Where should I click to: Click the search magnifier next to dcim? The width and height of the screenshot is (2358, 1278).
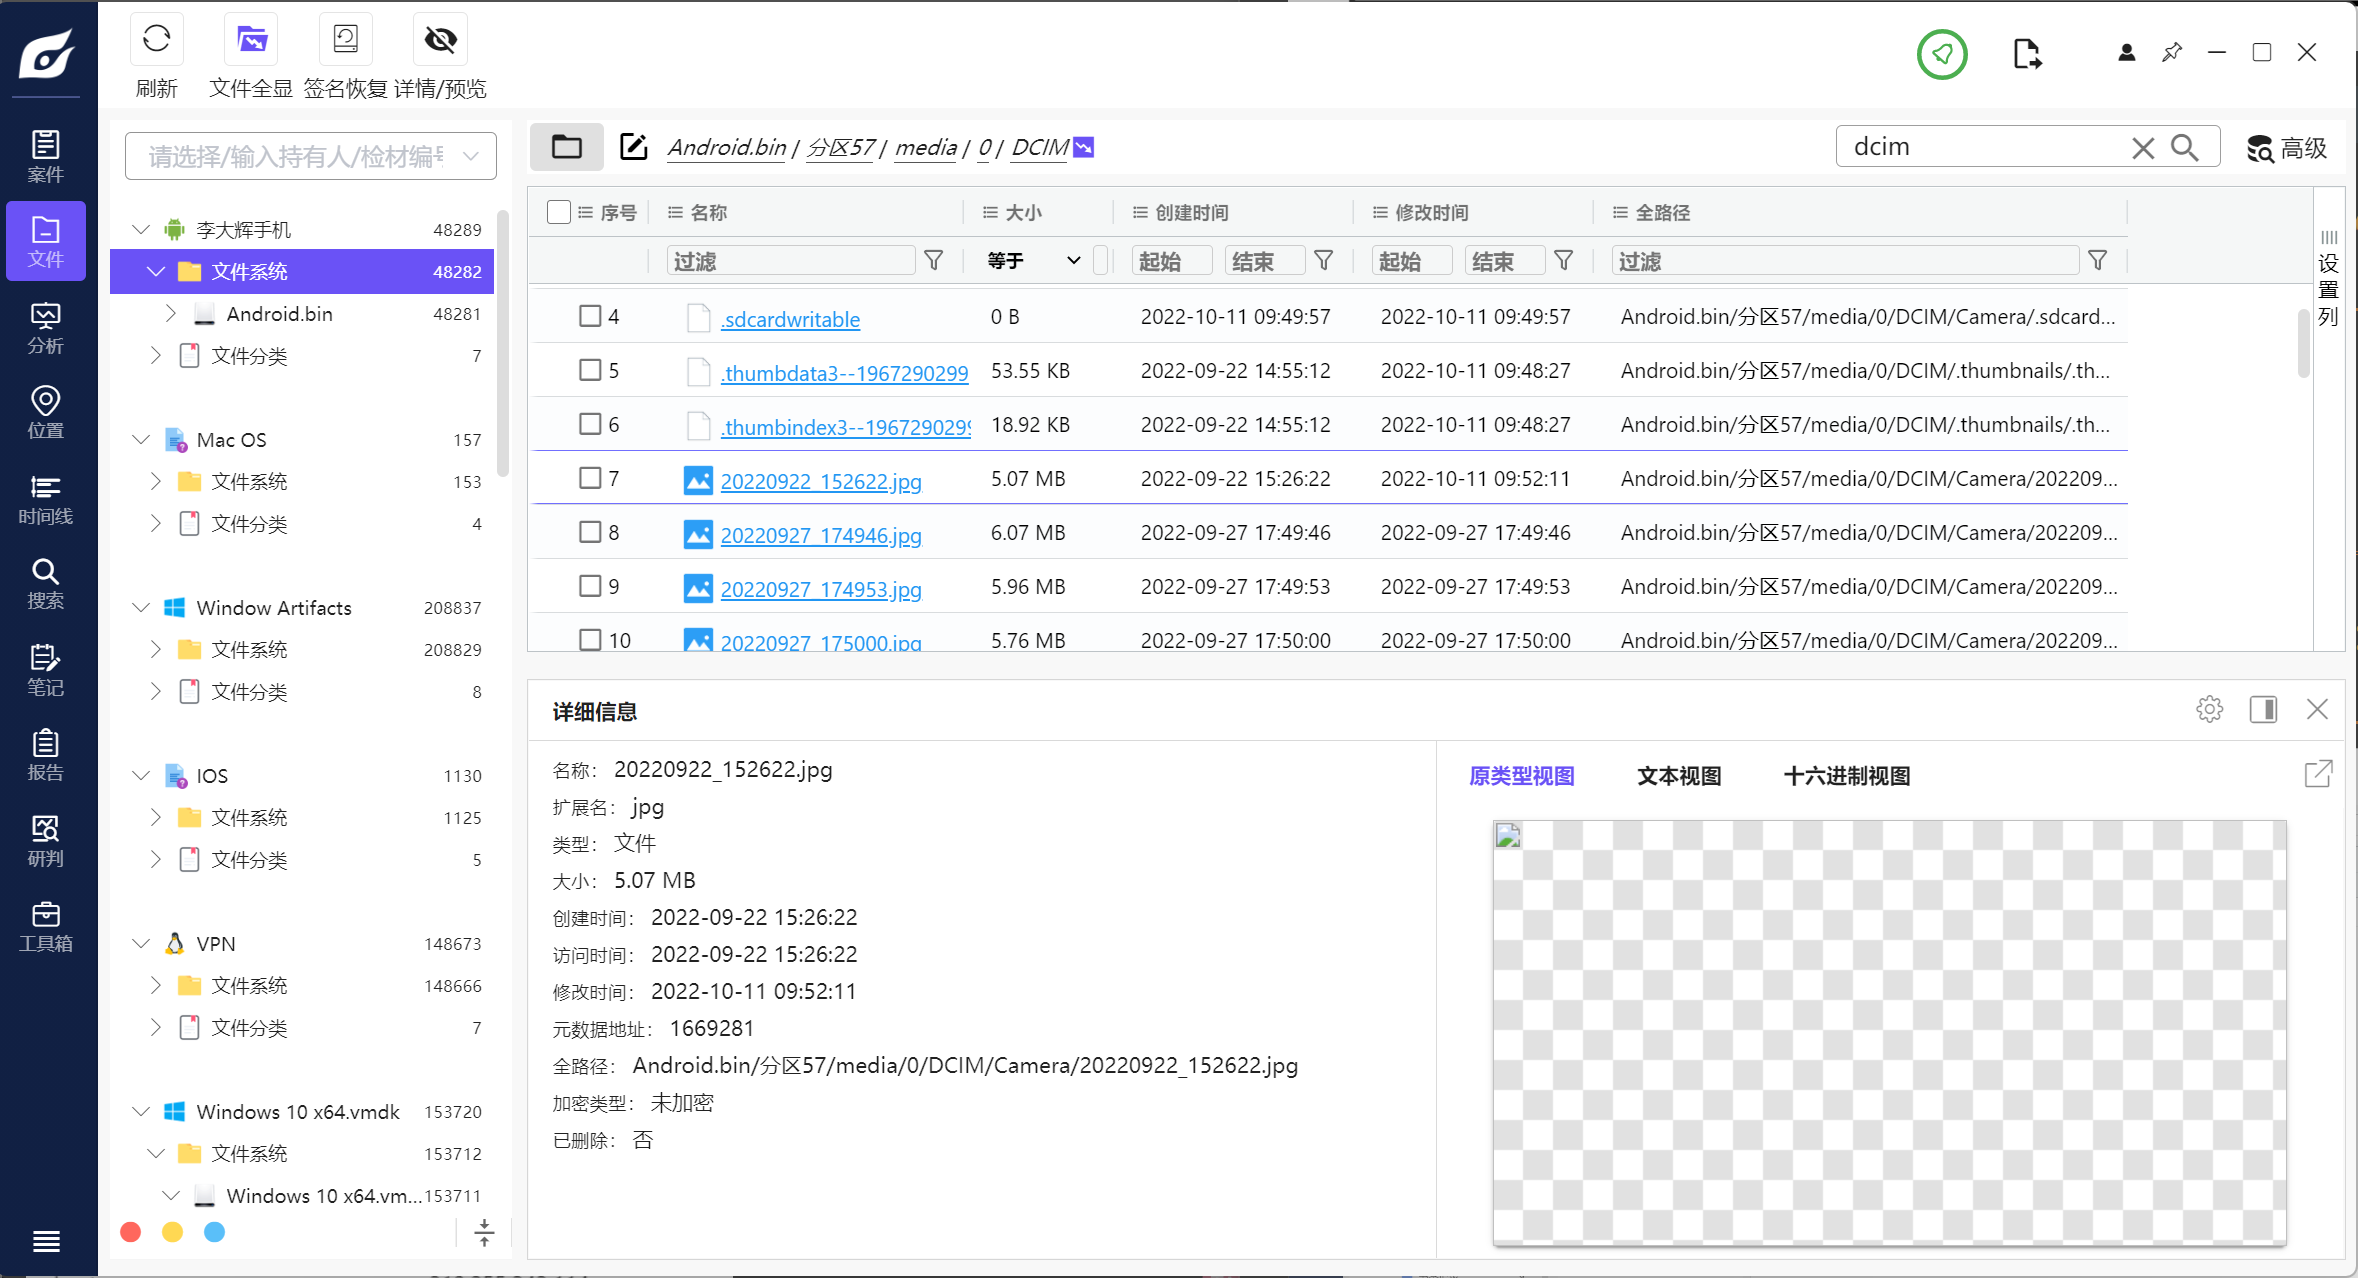tap(2185, 148)
